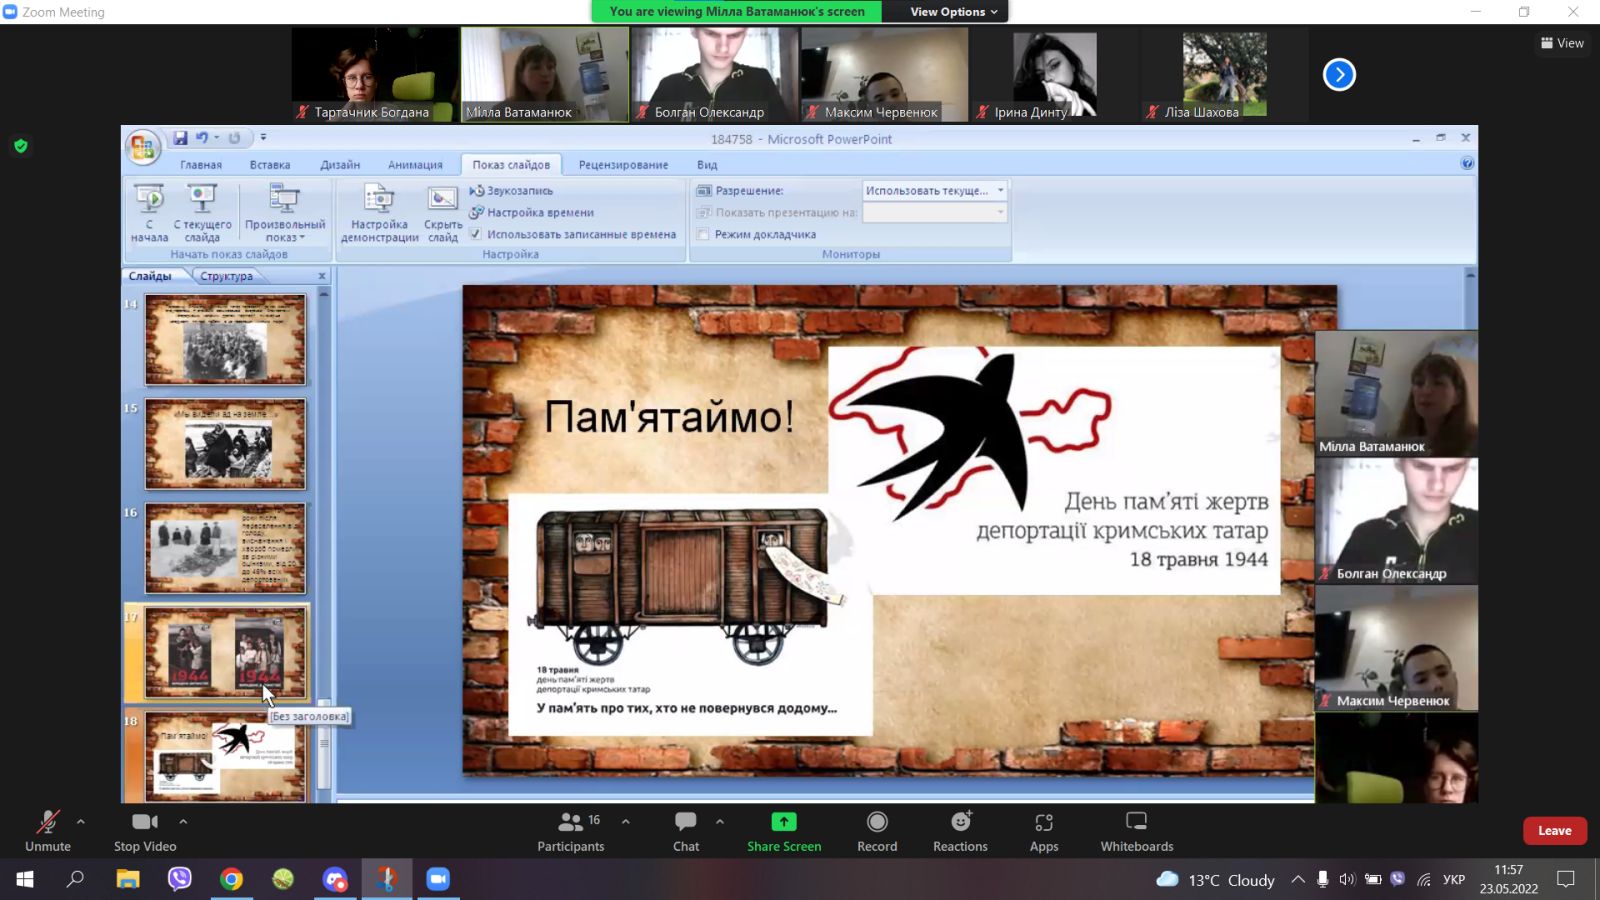Image resolution: width=1600 pixels, height=900 pixels.
Task: Click the Stop Video camera icon
Action: click(145, 822)
